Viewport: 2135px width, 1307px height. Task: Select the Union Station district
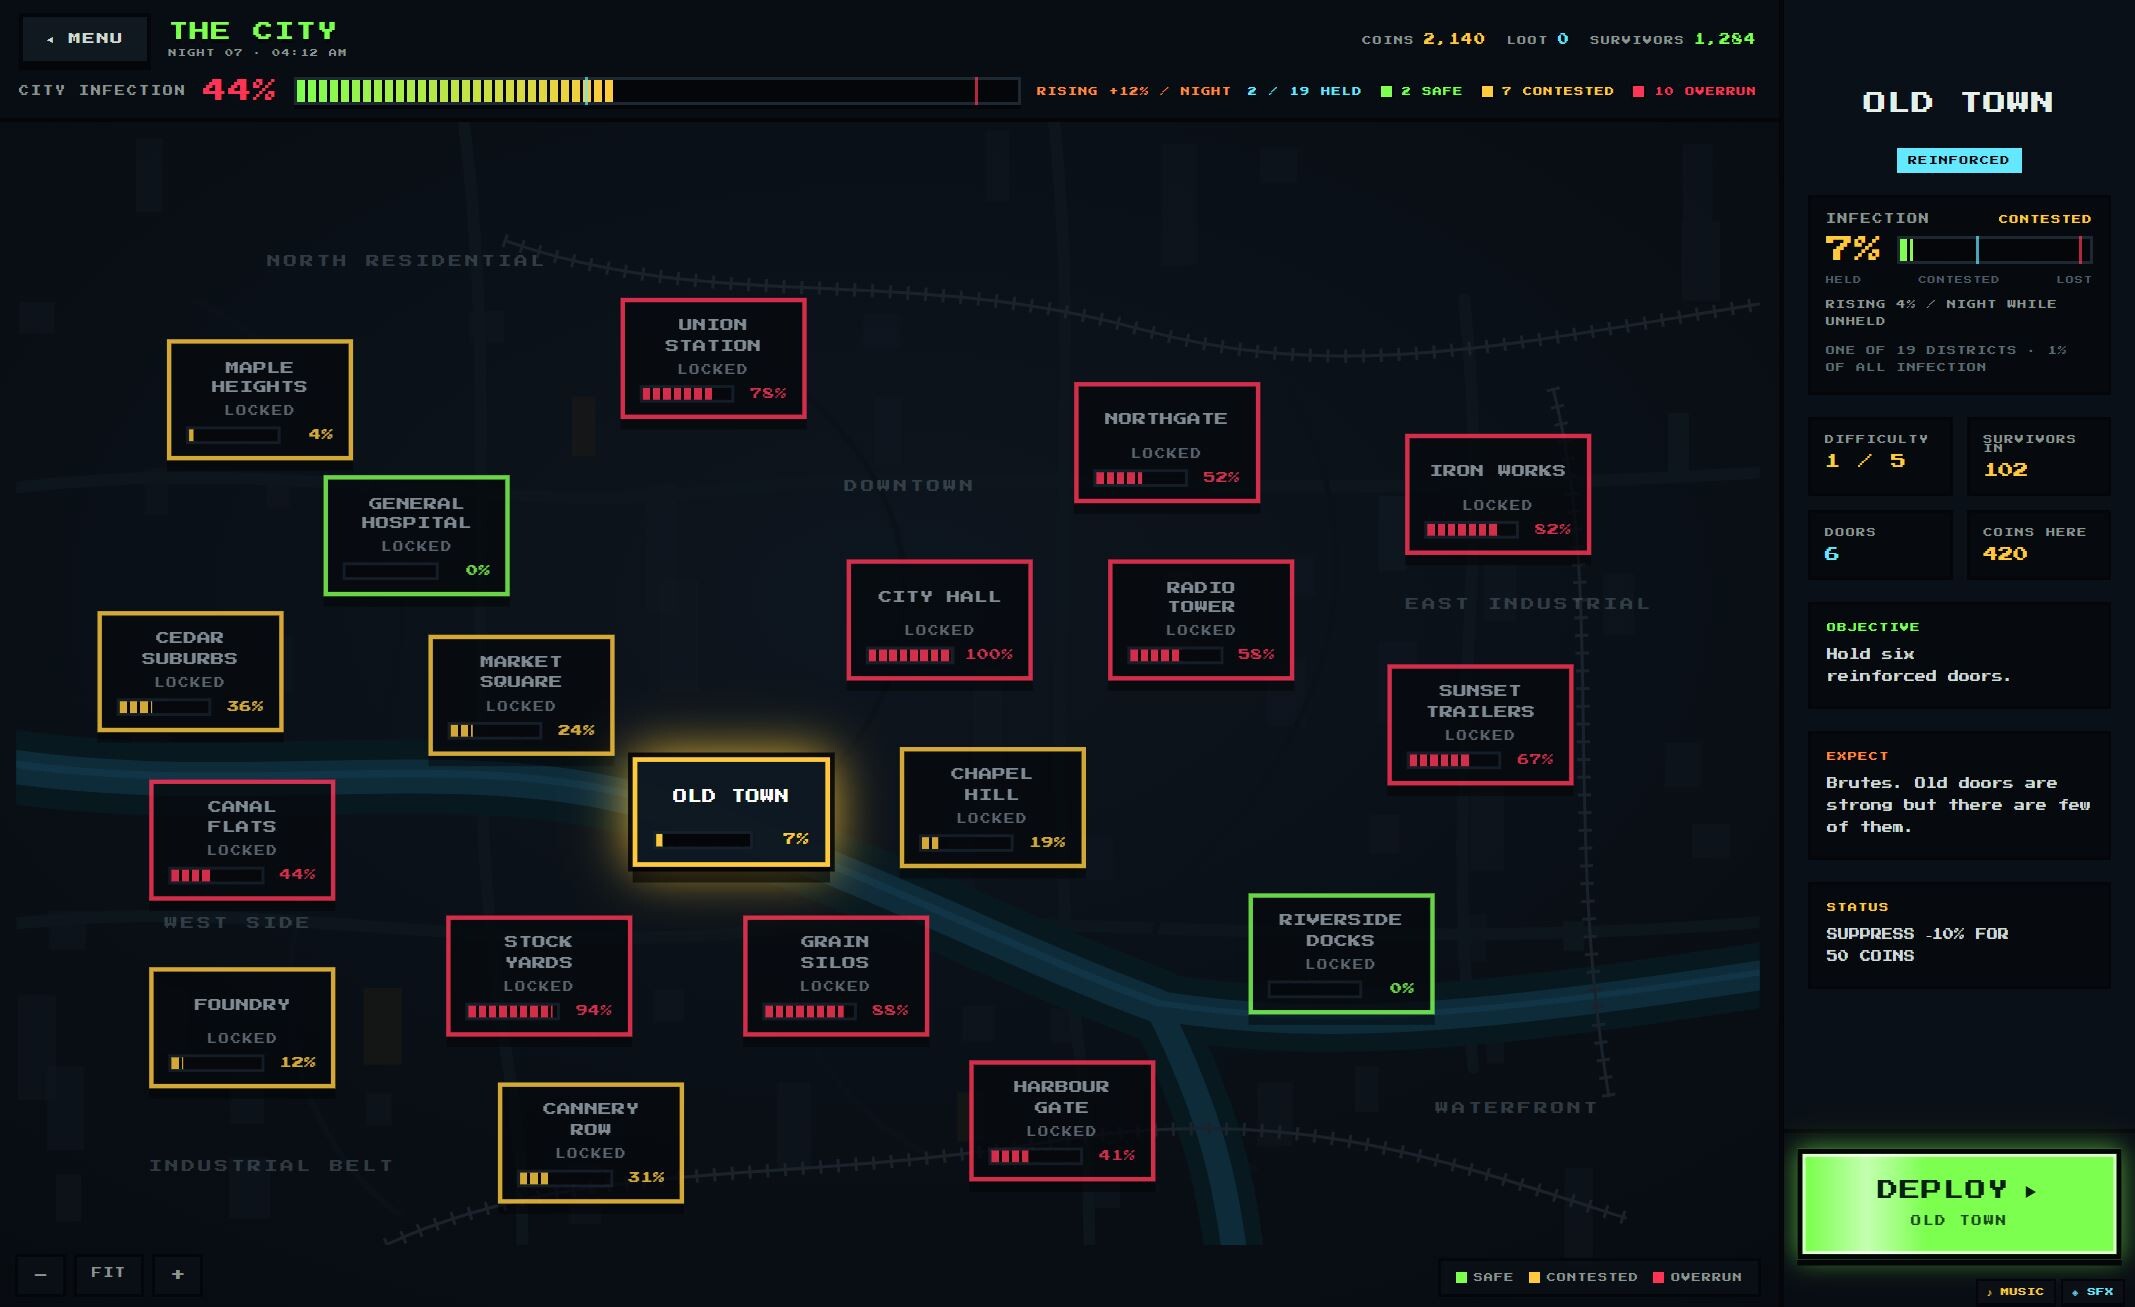[x=713, y=358]
